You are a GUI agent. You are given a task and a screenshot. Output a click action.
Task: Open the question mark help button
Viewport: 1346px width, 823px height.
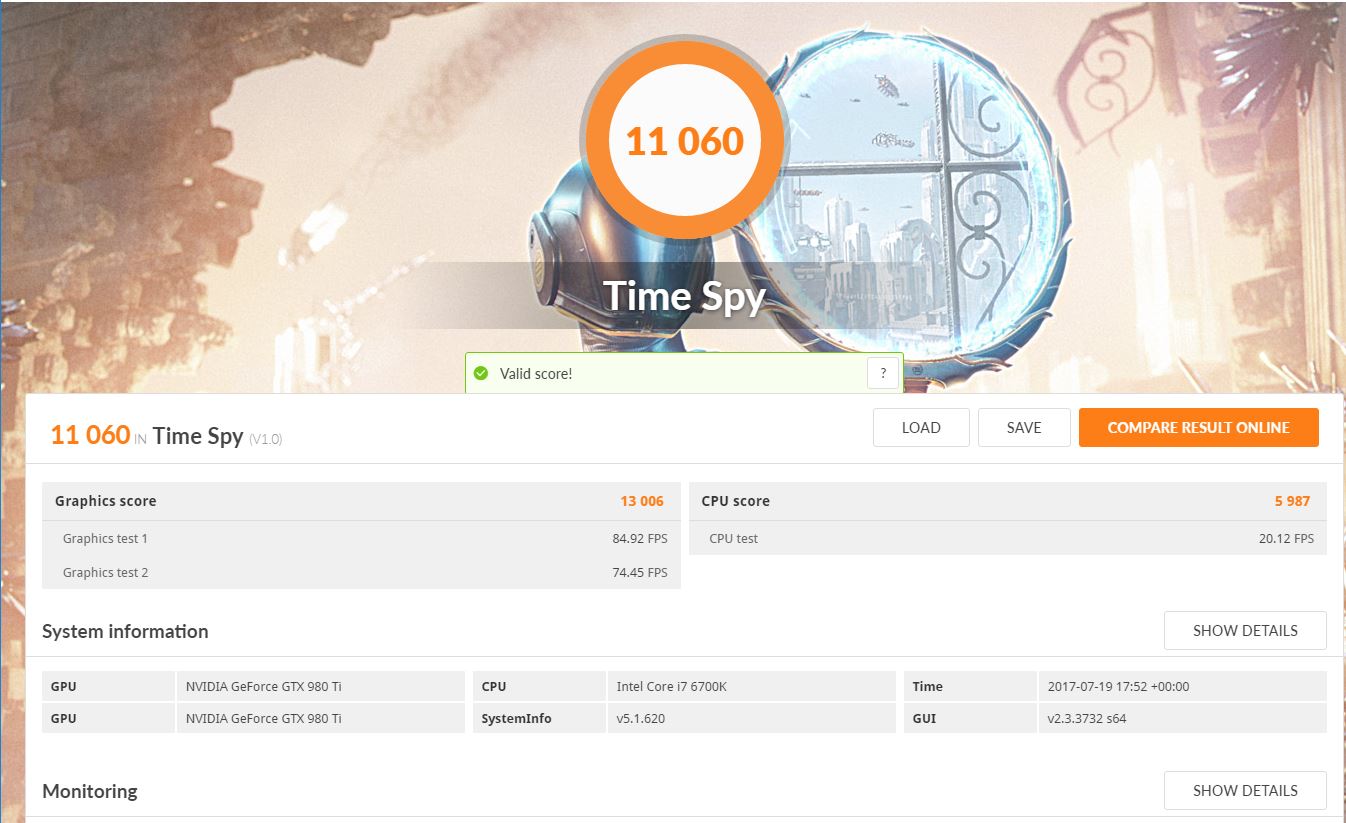pos(882,373)
